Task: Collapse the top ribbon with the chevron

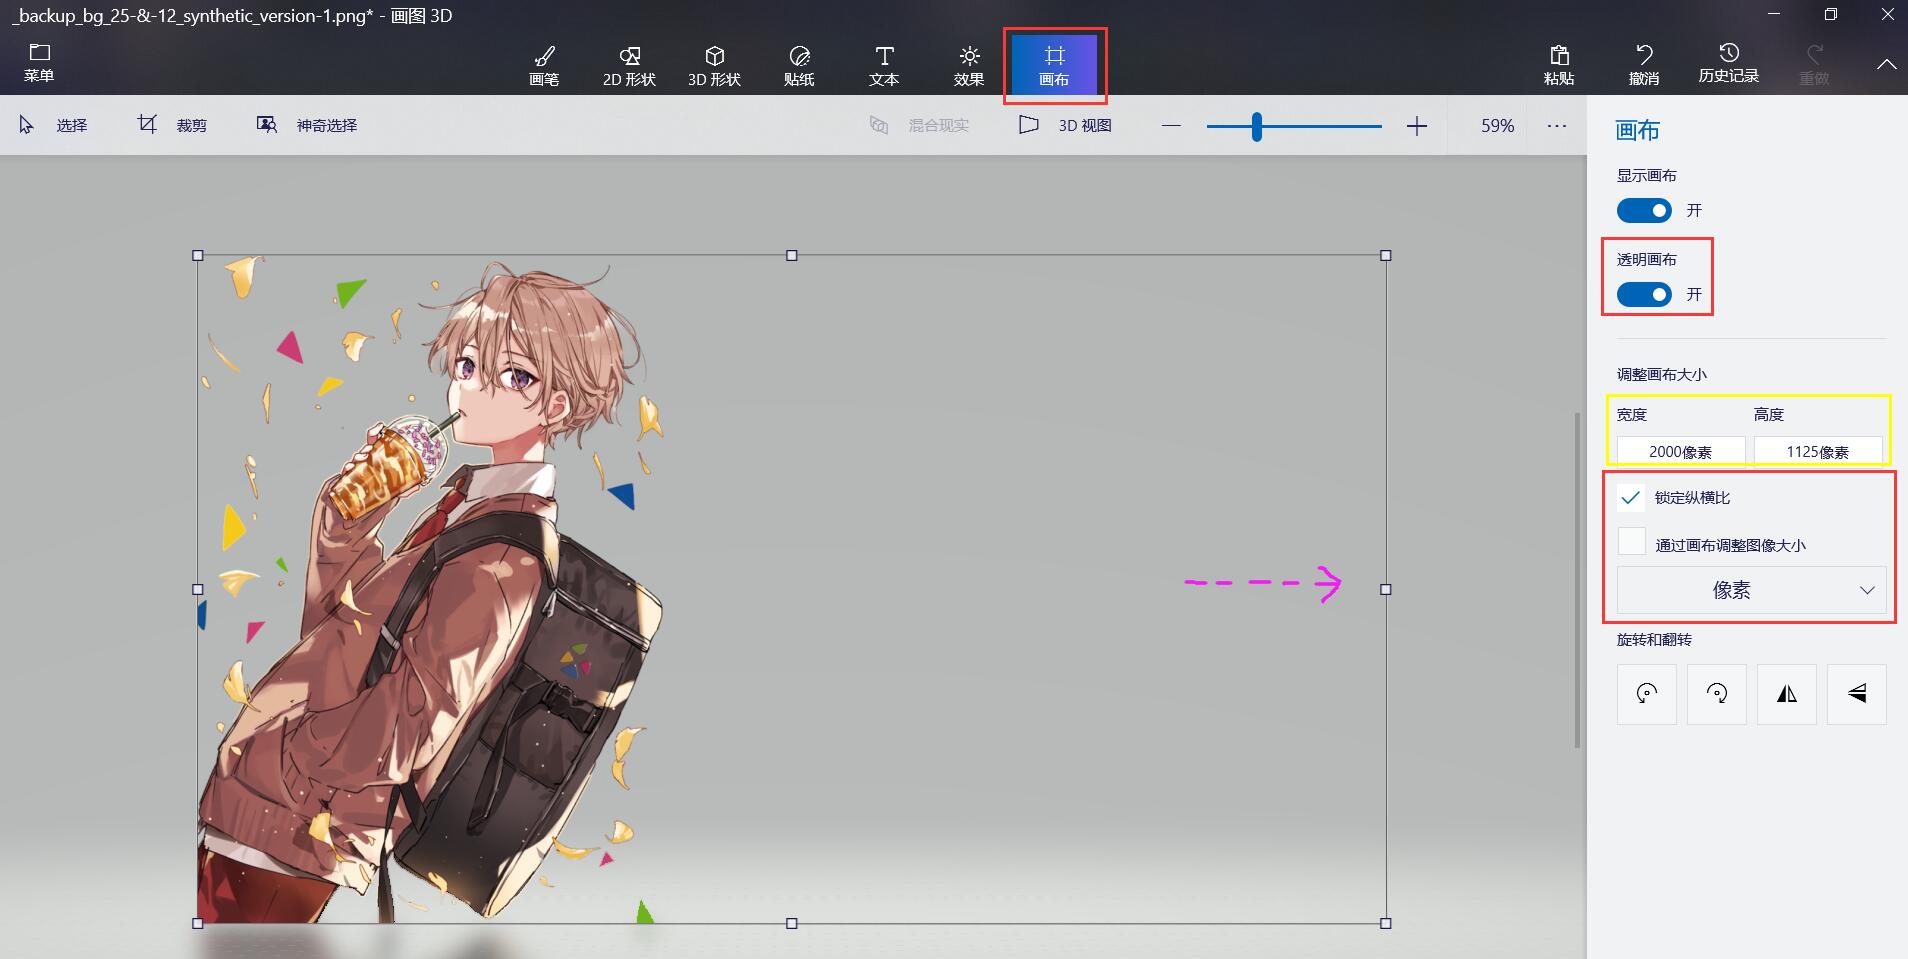Action: pos(1886,64)
